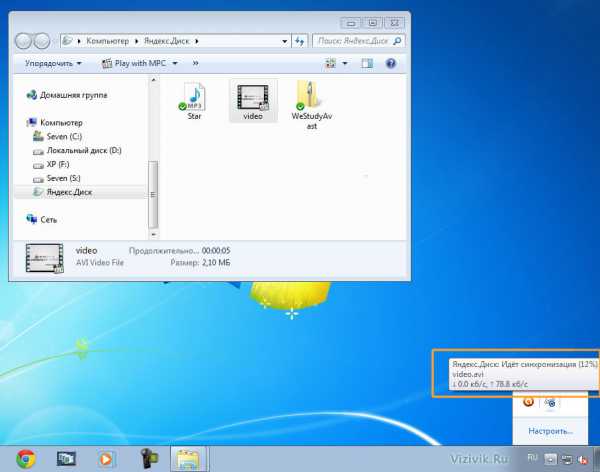Screen dimensions: 600x472
Task: Click the network tray icon
Action: [x=567, y=459]
